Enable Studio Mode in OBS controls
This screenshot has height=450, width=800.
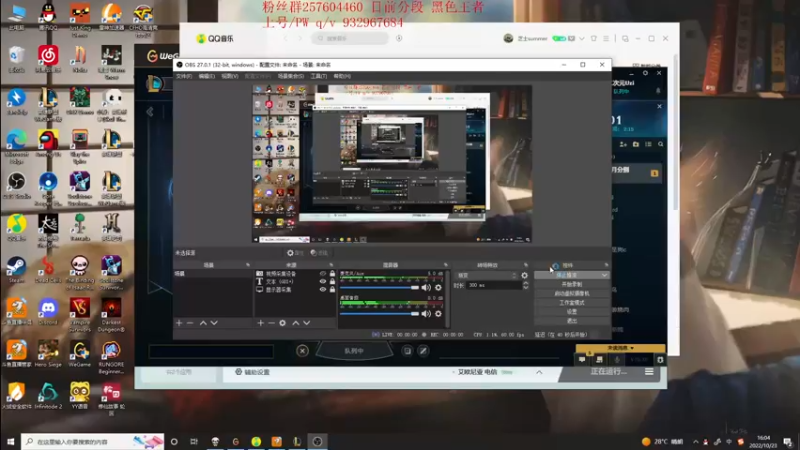tap(571, 303)
